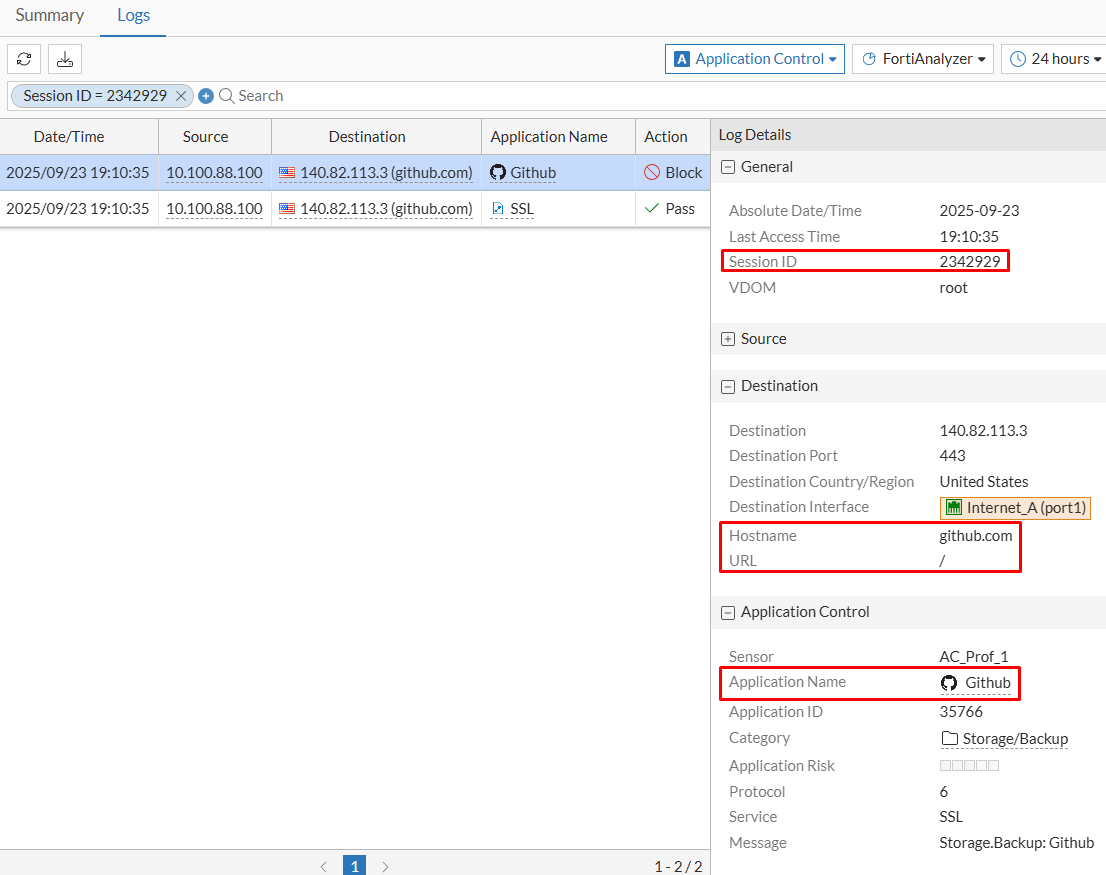Click the refresh logs icon
The width and height of the screenshot is (1106, 875).
coord(24,59)
